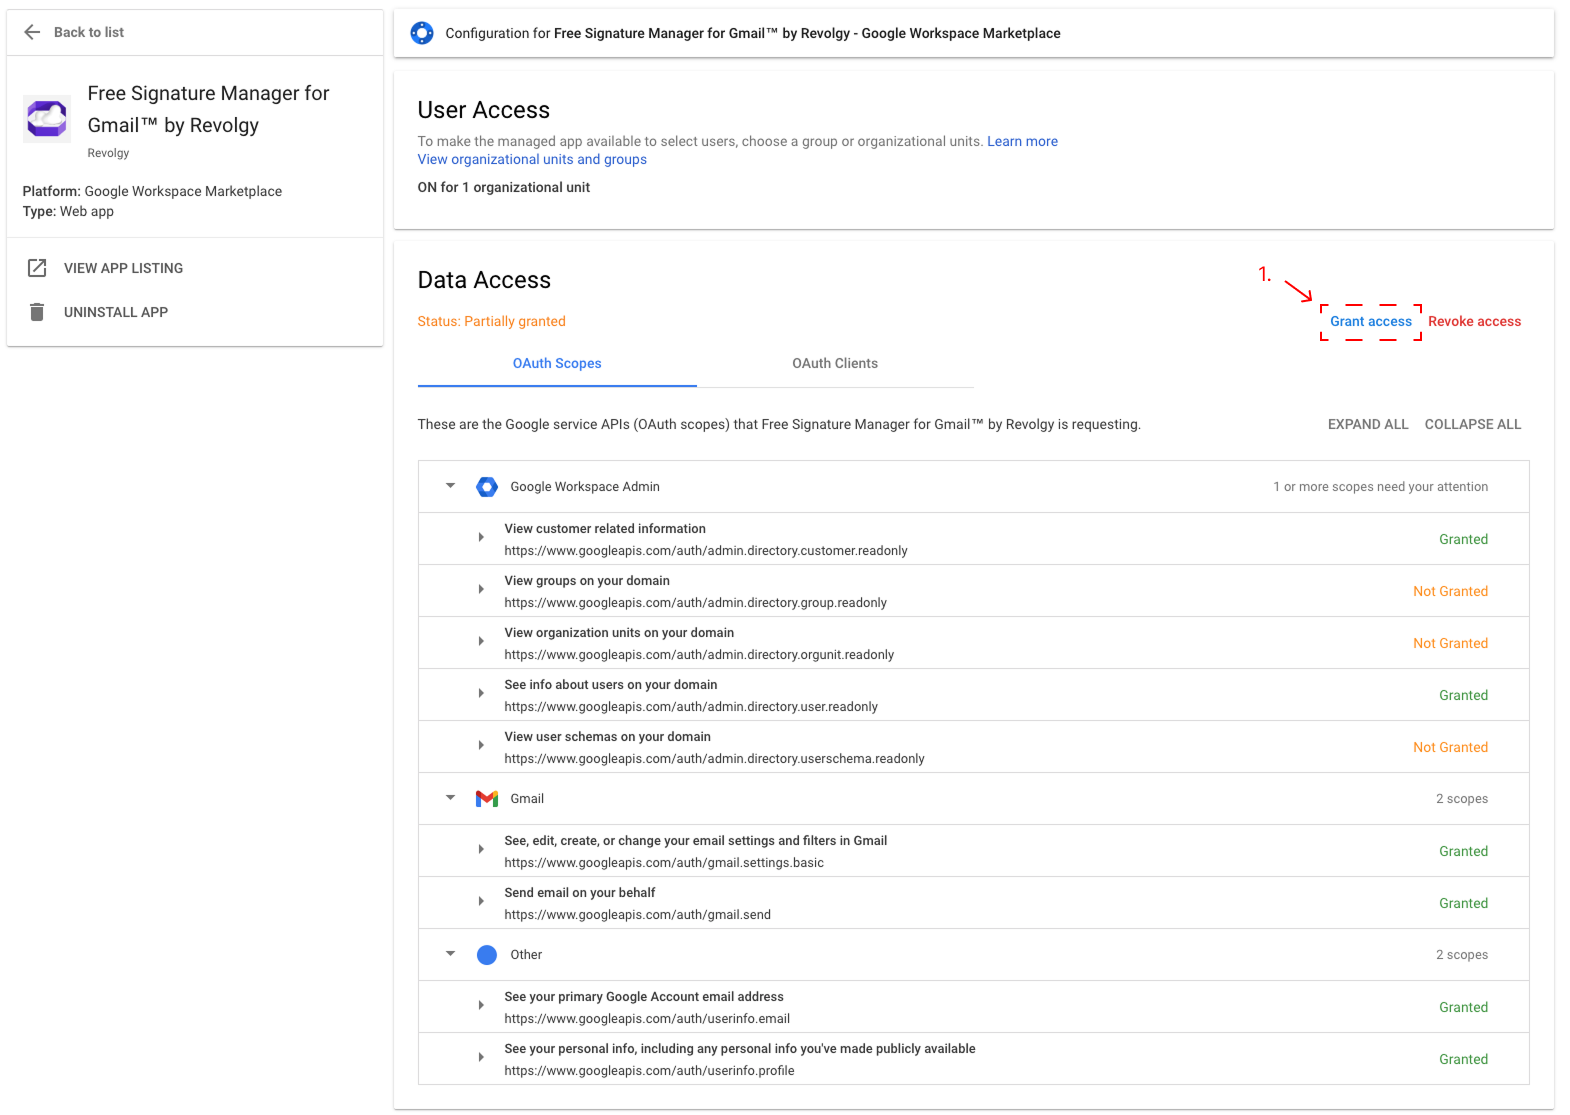The width and height of the screenshot is (1570, 1115).
Task: Click Granted status for userinfo.email scope
Action: coord(1463,1008)
